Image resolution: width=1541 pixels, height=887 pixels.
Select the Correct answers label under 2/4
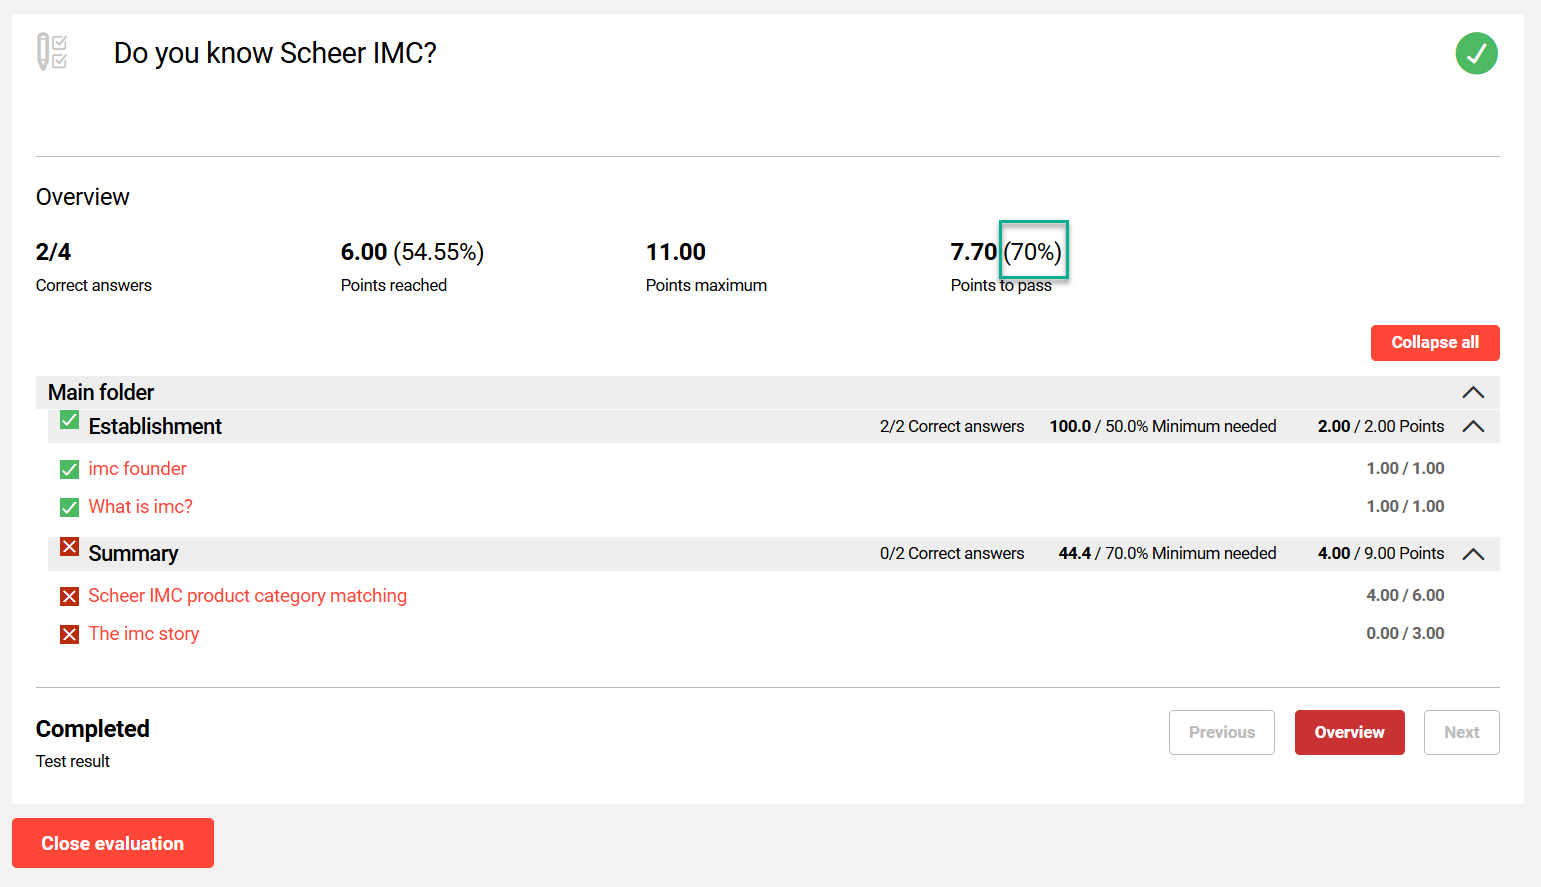pyautogui.click(x=94, y=285)
